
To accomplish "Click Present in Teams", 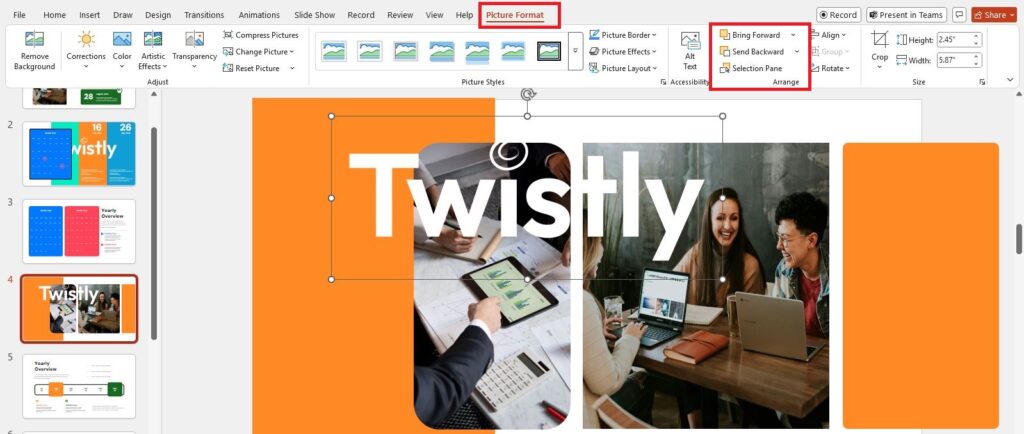I will coord(908,15).
